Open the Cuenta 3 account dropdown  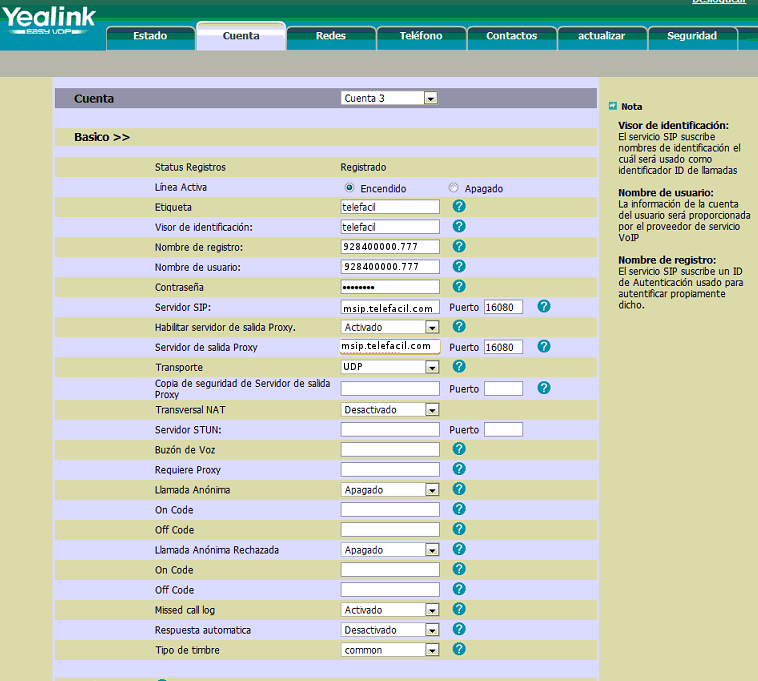389,98
